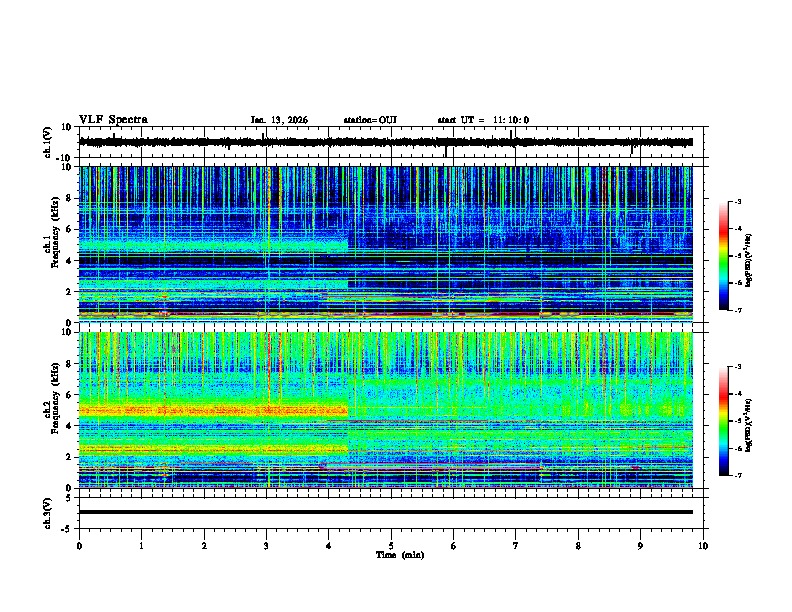The width and height of the screenshot is (792, 612).
Task: Click the ch.2 spectrogram panel
Action: click(x=386, y=410)
